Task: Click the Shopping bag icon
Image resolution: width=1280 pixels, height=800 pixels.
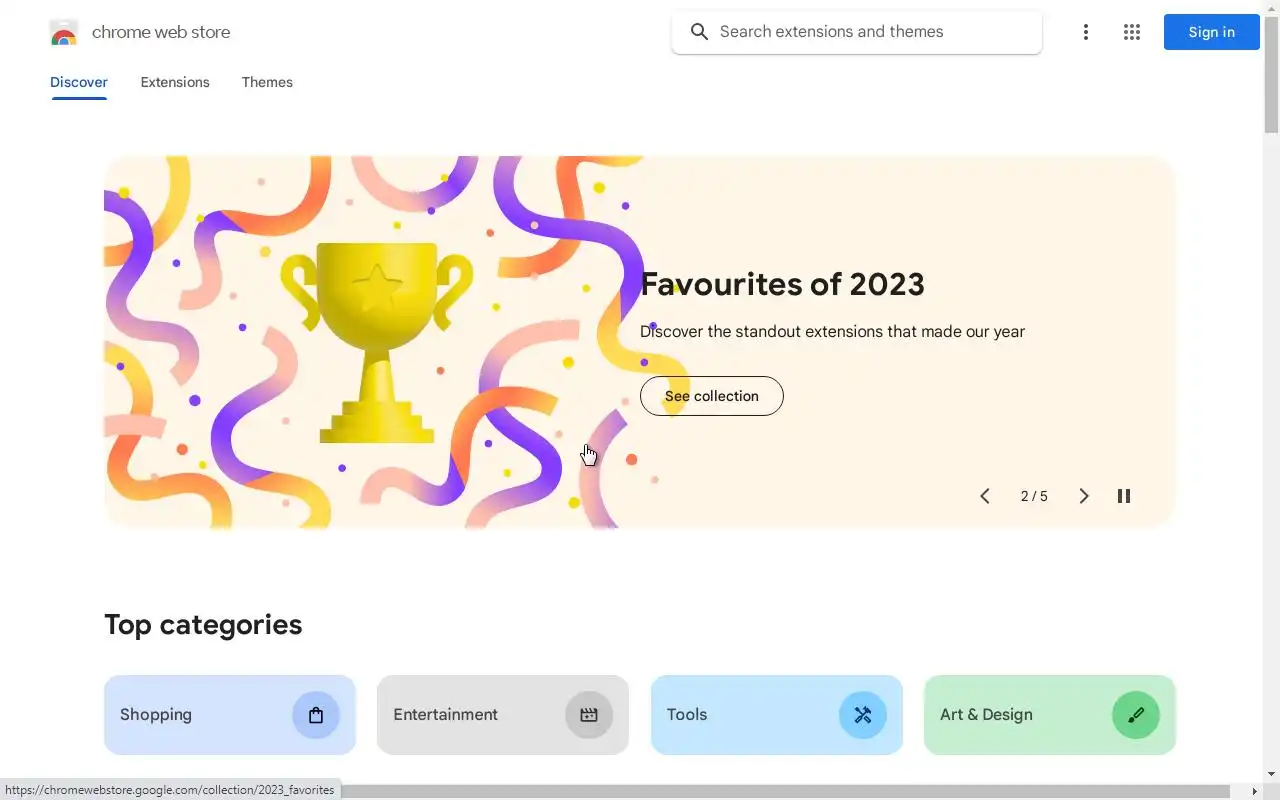Action: pos(316,715)
